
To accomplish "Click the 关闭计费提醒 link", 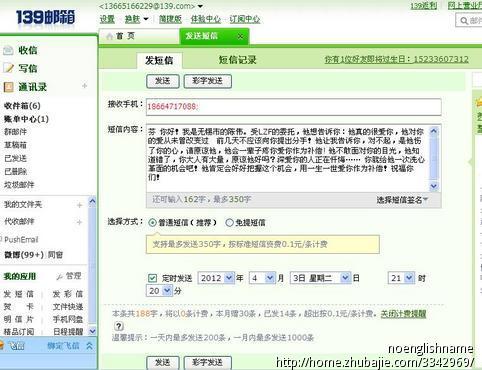I will point(403,314).
